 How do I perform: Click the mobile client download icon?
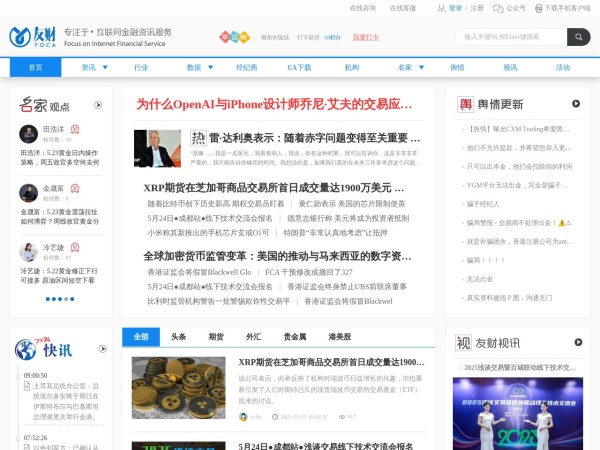click(x=538, y=8)
